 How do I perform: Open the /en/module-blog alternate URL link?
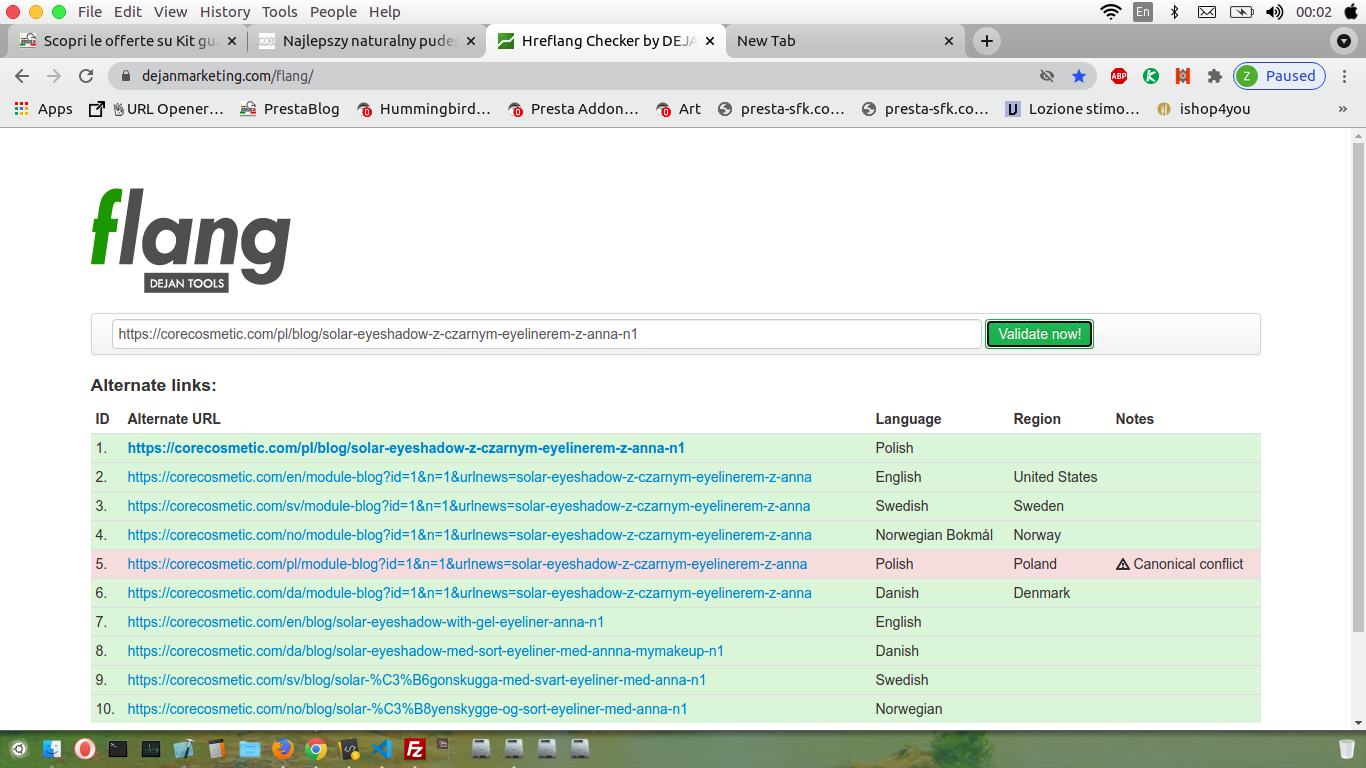(470, 477)
